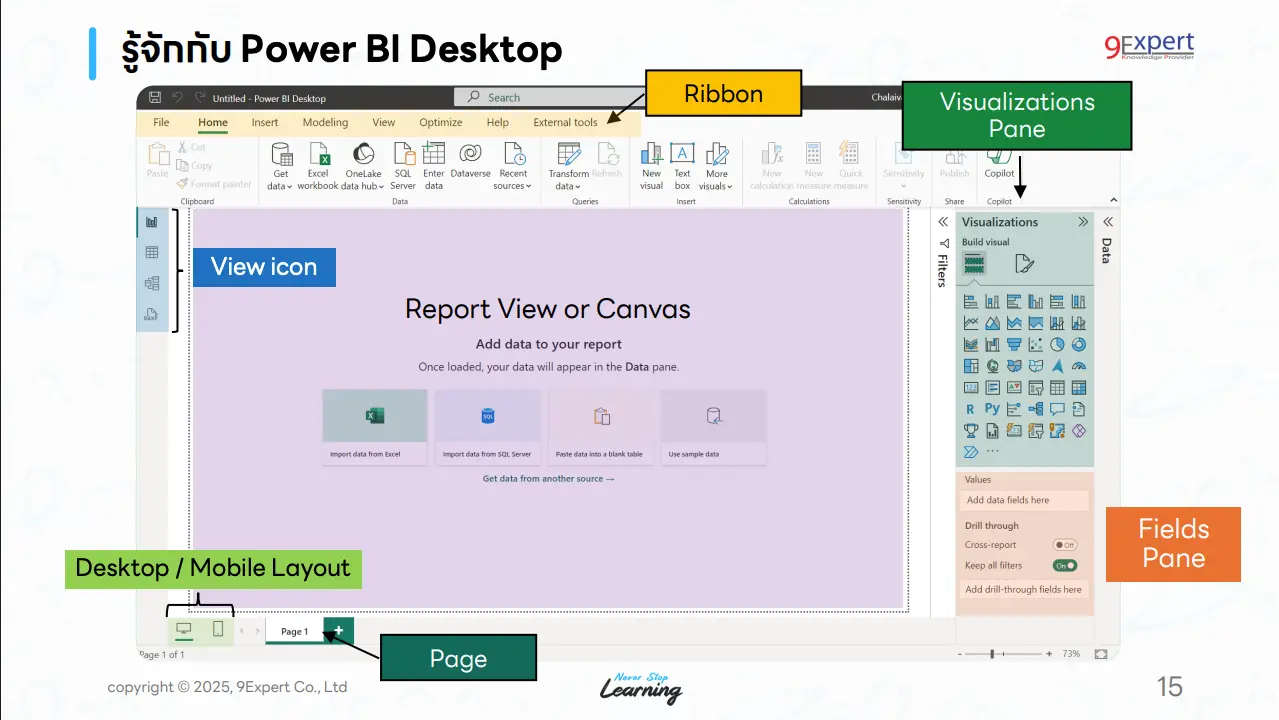Open the Insert ribbon tab
The height and width of the screenshot is (720, 1279).
coord(265,122)
